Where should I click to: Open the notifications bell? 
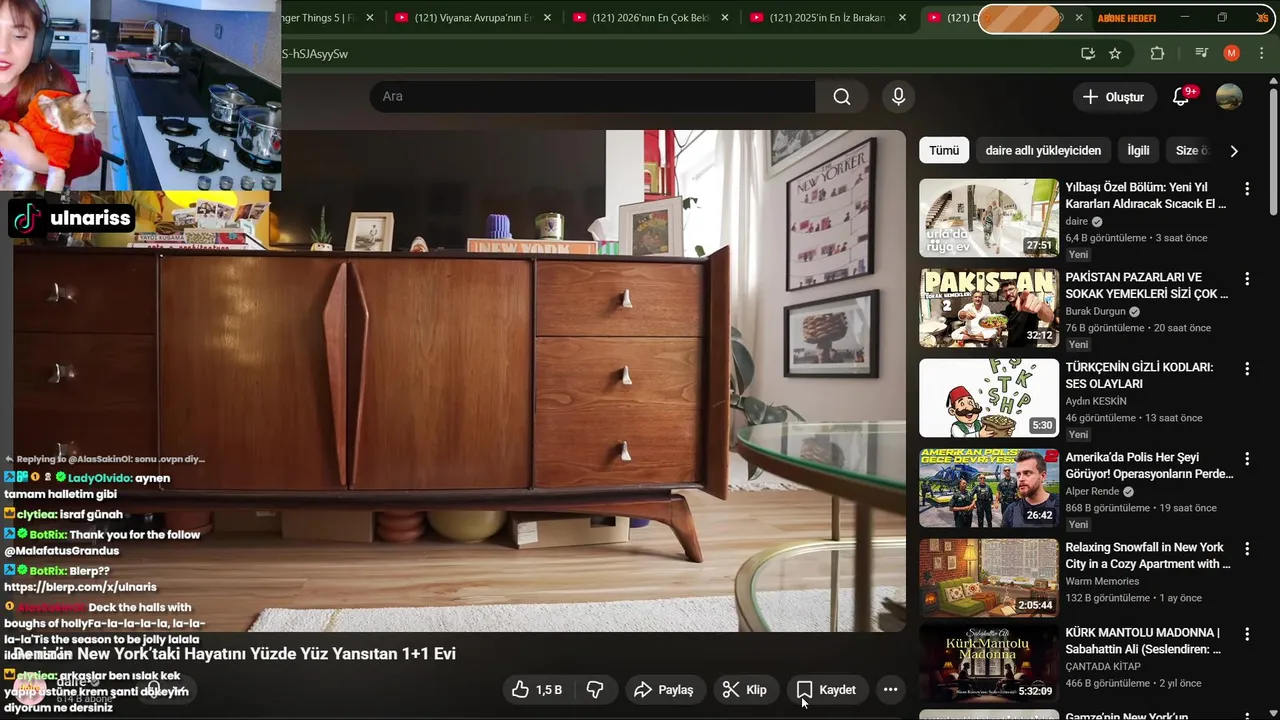1181,97
